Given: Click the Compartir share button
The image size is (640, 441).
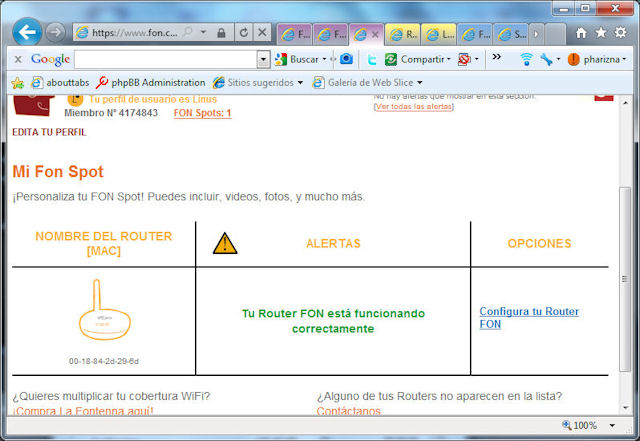Looking at the screenshot, I should click(x=414, y=59).
